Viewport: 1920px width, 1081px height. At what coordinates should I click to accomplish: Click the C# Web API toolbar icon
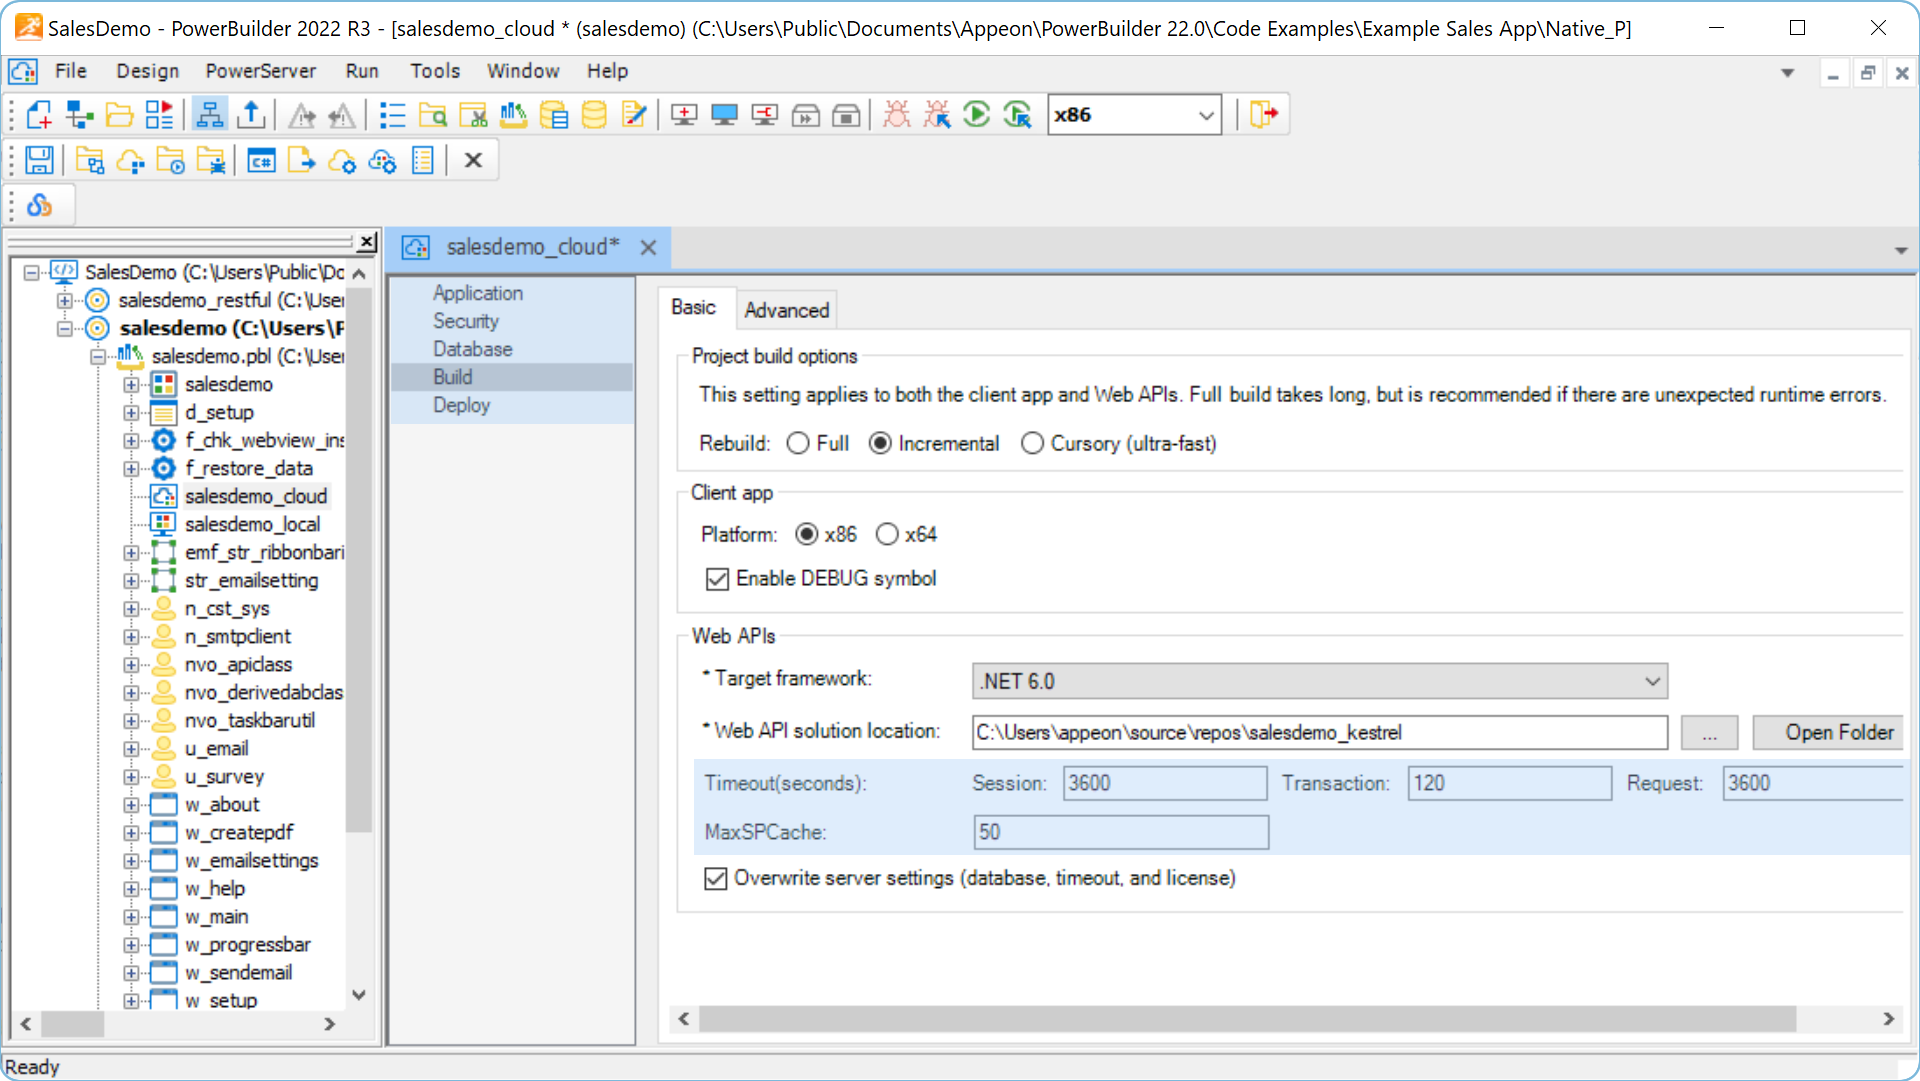point(261,160)
